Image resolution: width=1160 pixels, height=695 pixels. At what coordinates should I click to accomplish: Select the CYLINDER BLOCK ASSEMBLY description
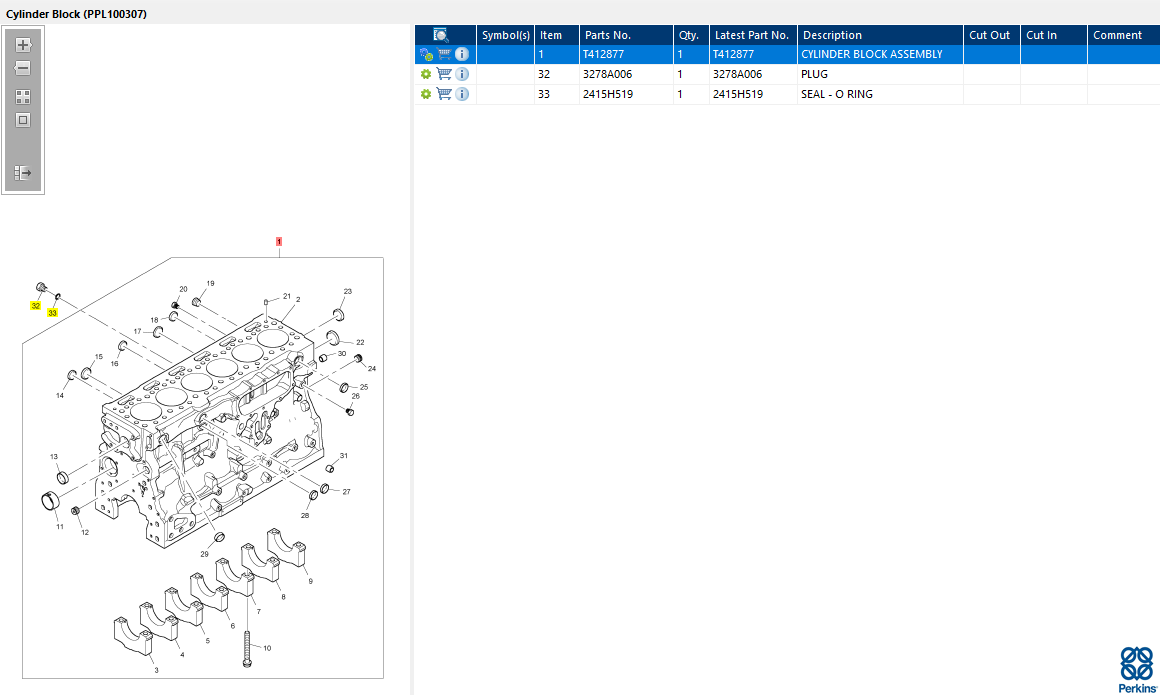(871, 54)
